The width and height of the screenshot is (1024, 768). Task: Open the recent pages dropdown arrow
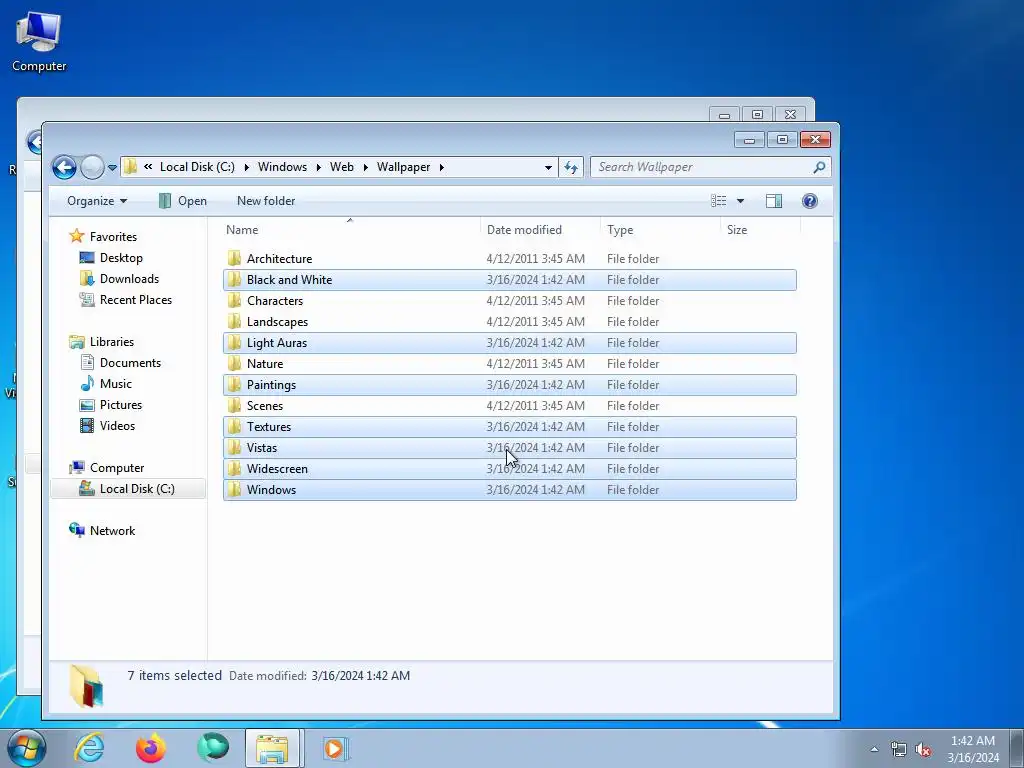click(x=112, y=168)
